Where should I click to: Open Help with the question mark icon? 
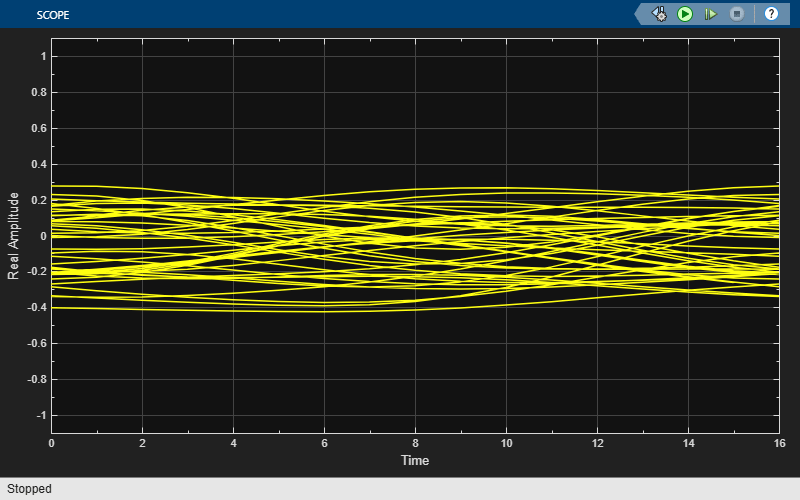point(771,14)
